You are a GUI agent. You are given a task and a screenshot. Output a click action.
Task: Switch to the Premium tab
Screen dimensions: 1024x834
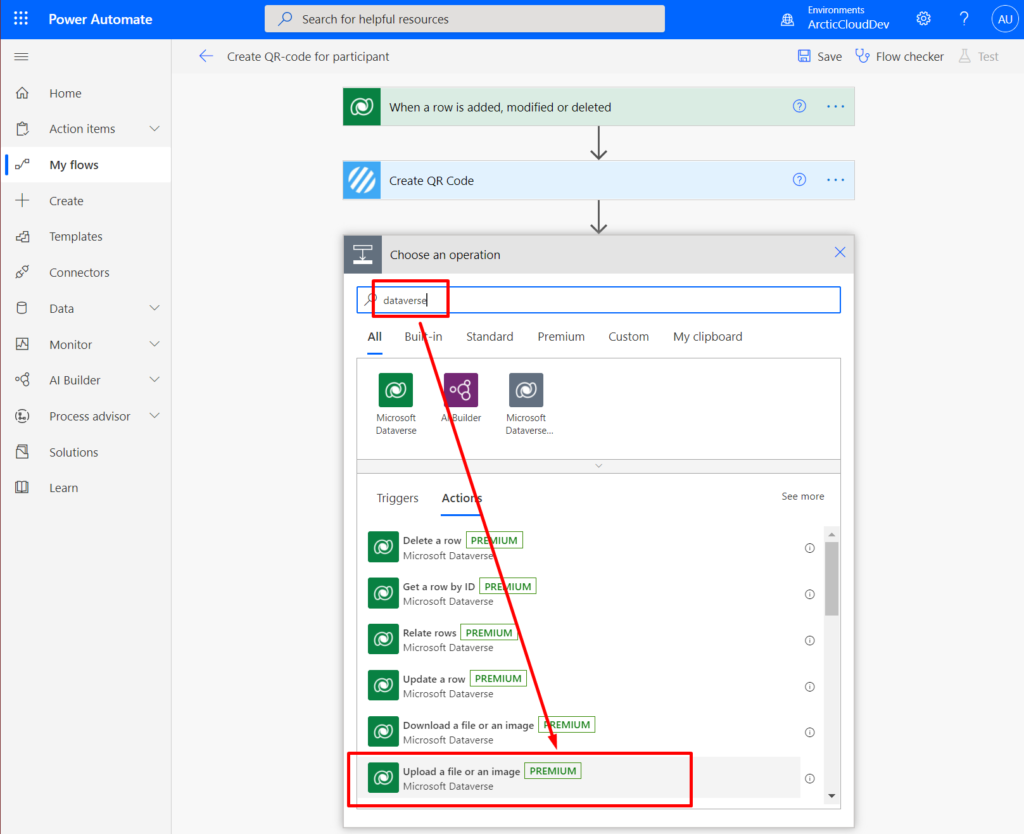[x=561, y=337]
